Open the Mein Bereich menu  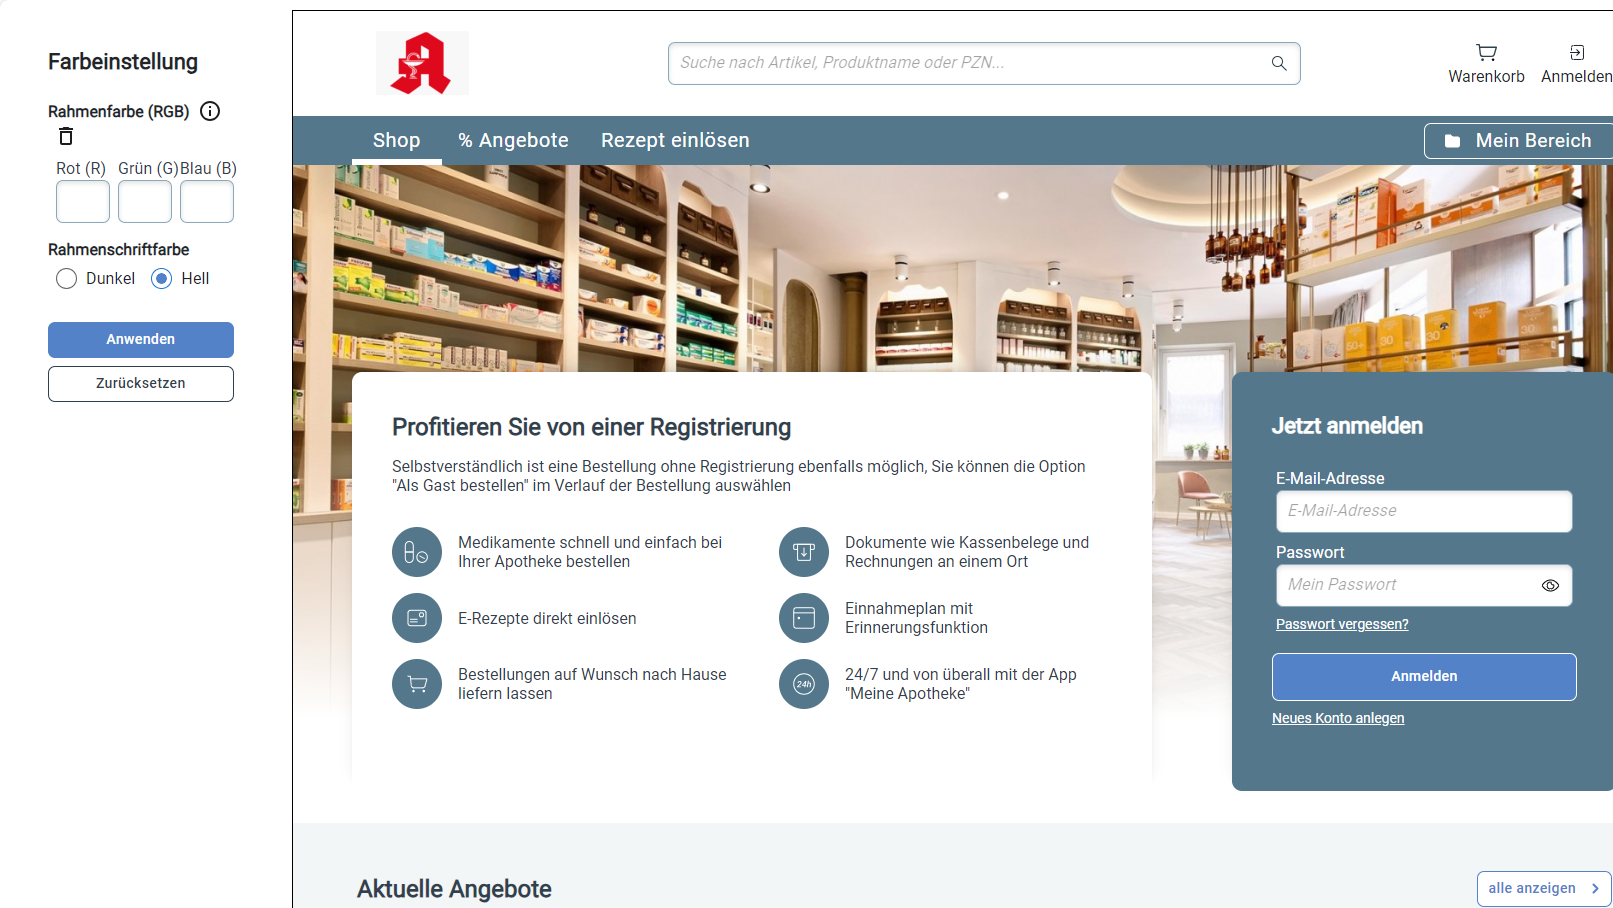pyautogui.click(x=1518, y=141)
